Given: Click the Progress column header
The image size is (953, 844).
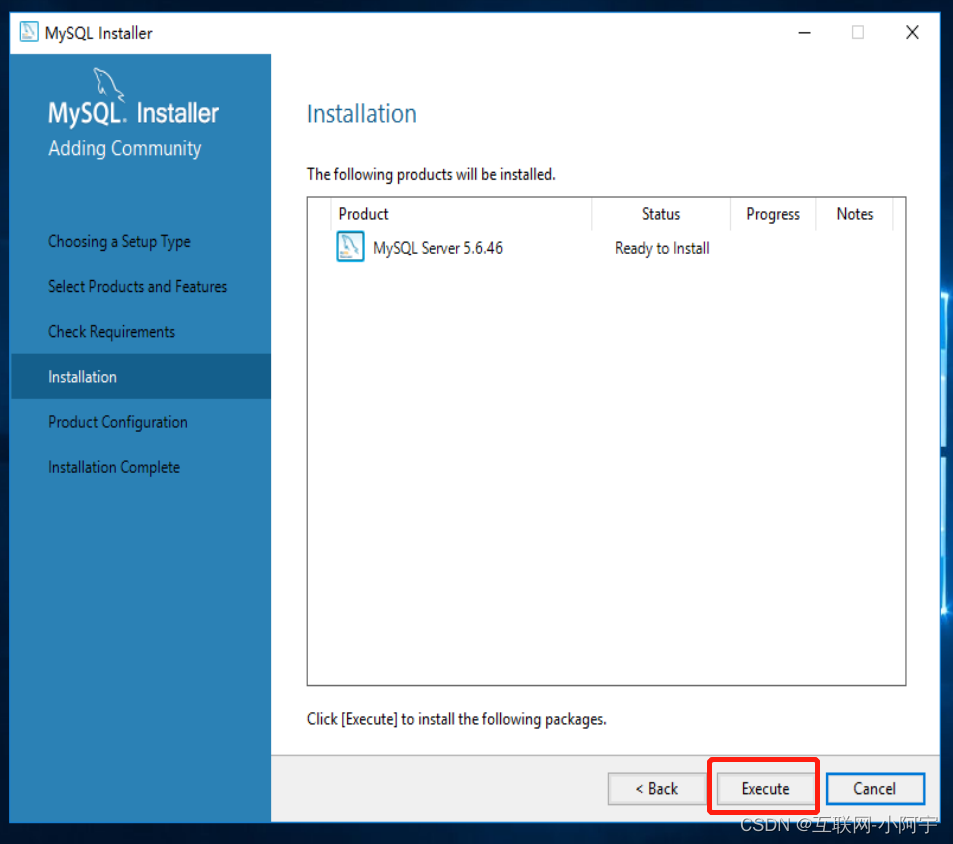Looking at the screenshot, I should click(772, 214).
